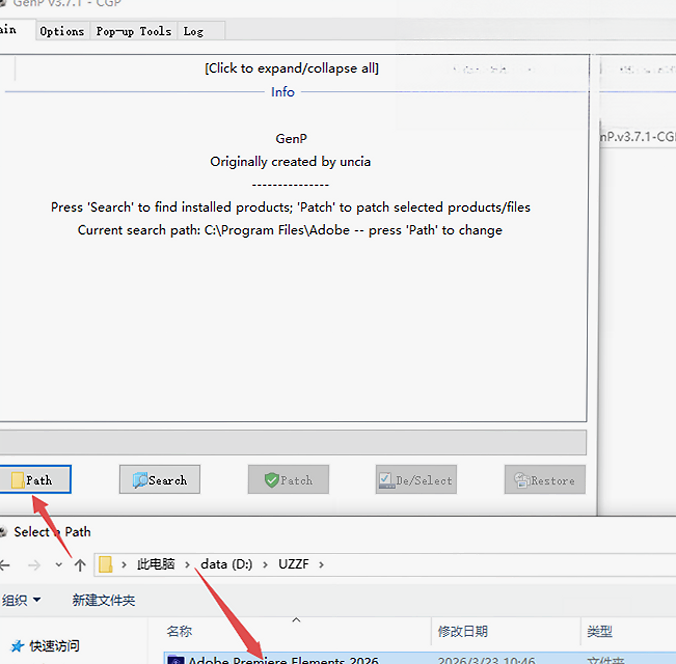Click the De/Select button
The image size is (676, 664).
tap(416, 479)
